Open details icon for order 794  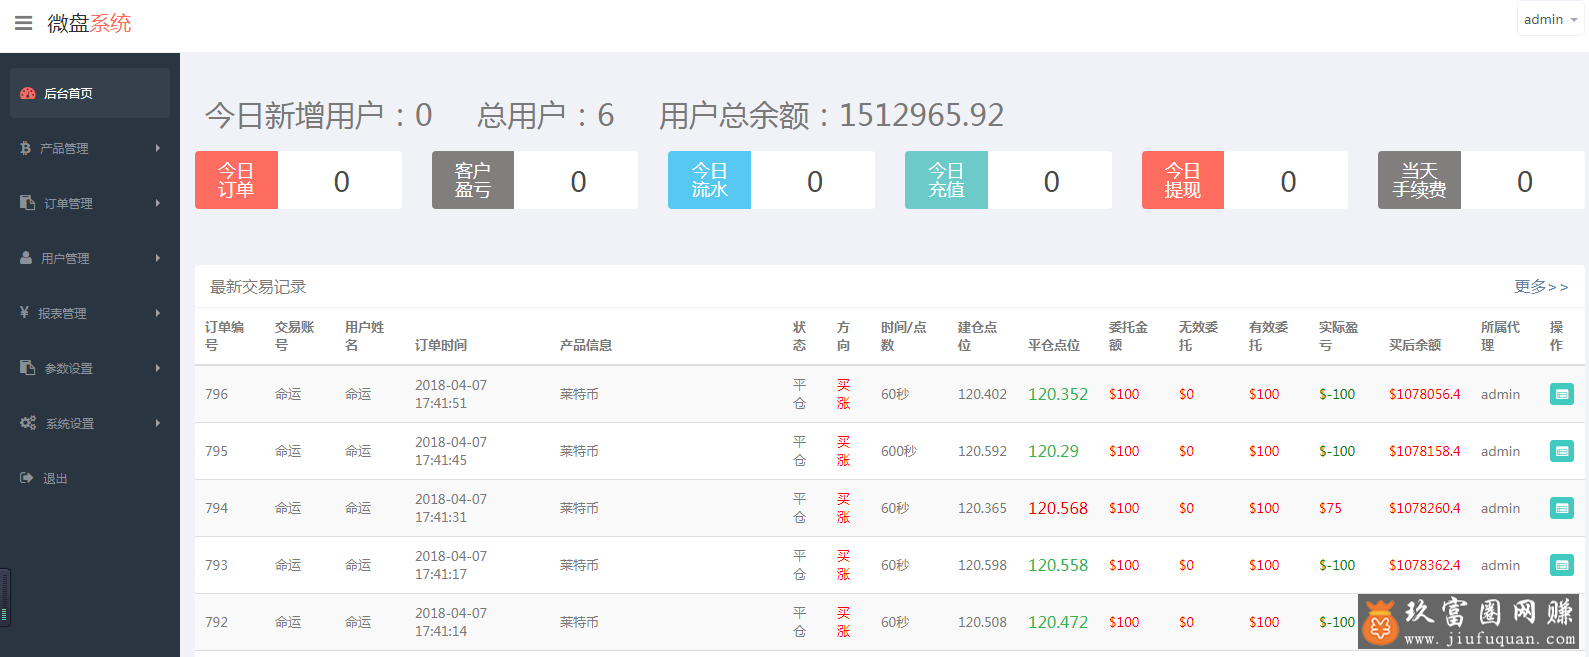pyautogui.click(x=1561, y=508)
